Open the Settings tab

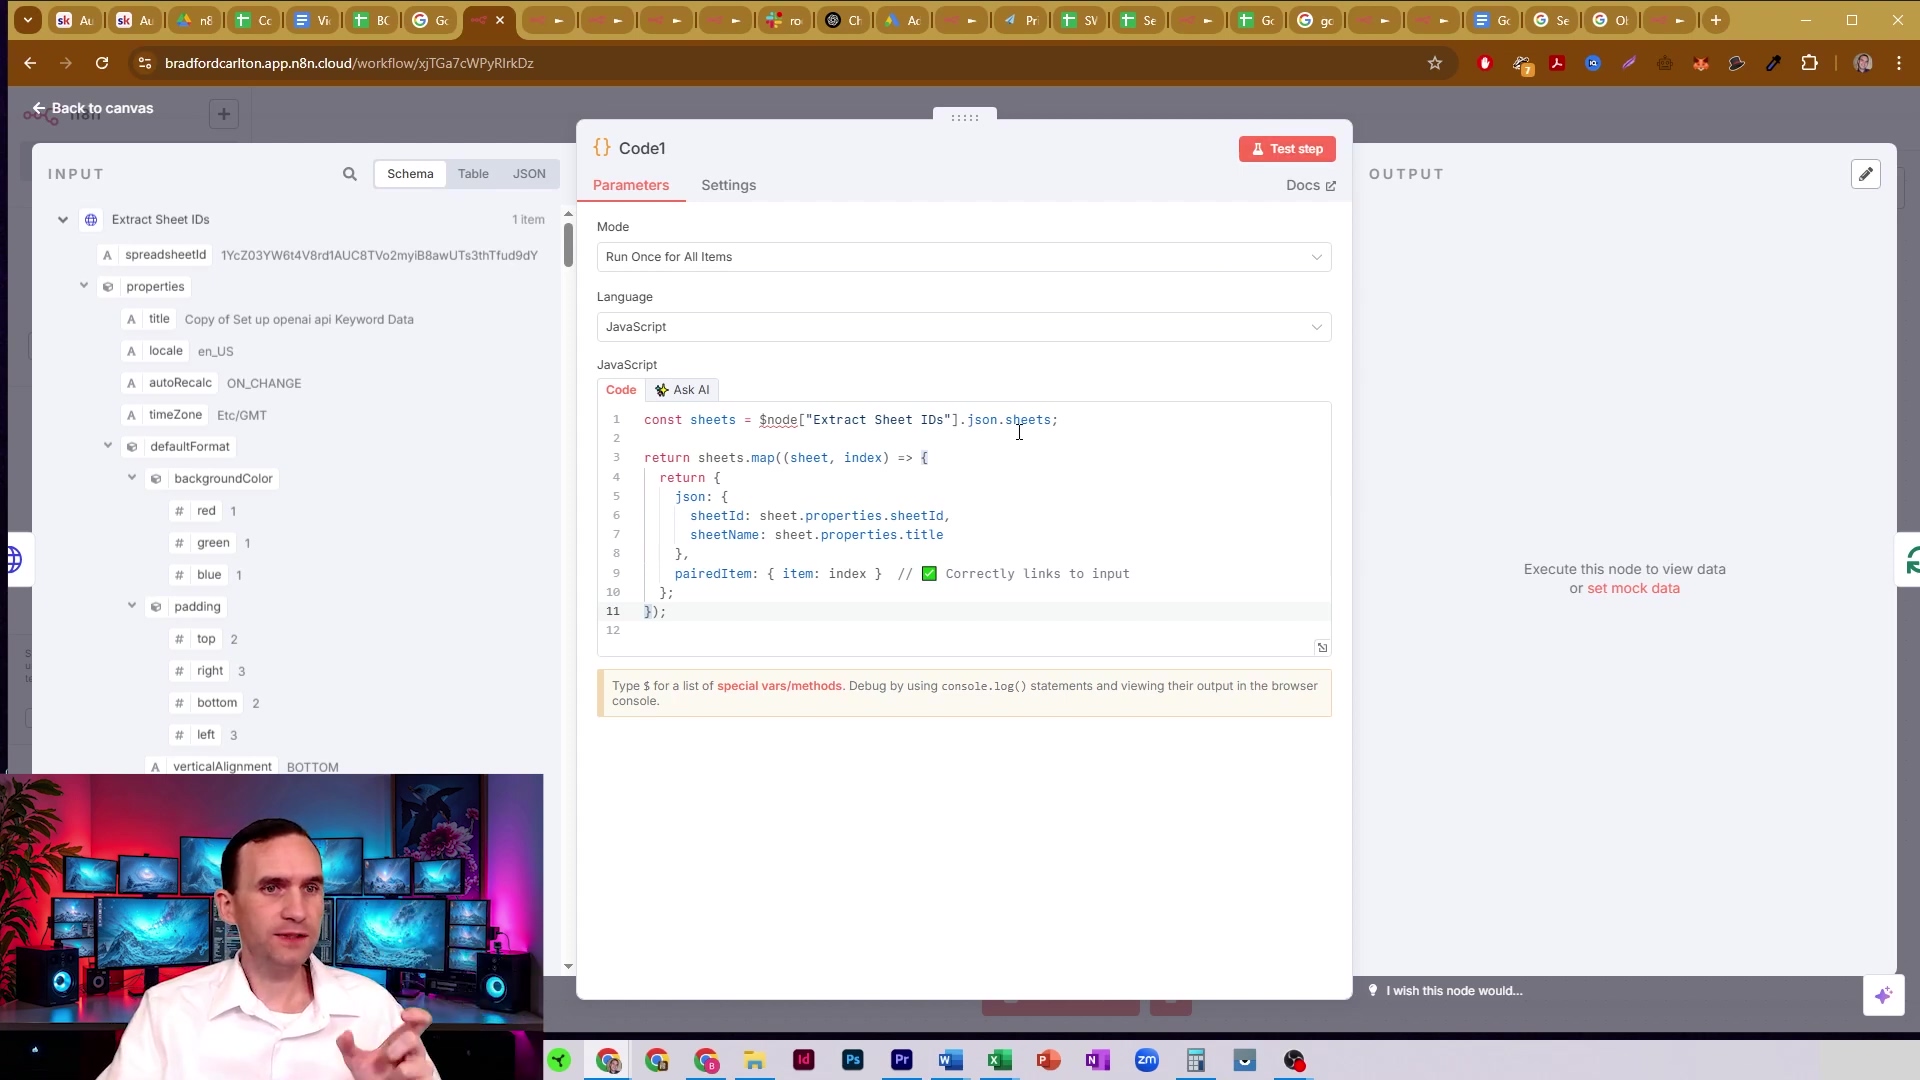click(x=728, y=185)
